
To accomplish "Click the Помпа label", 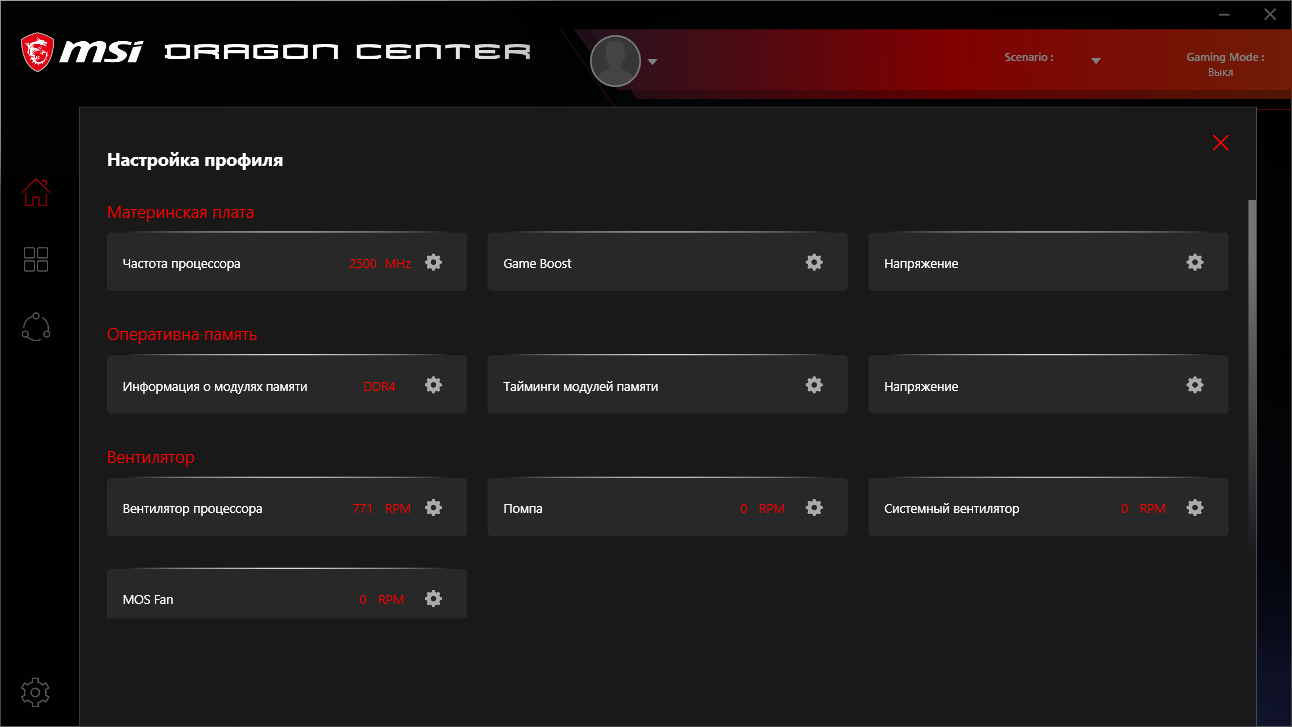I will point(523,509).
